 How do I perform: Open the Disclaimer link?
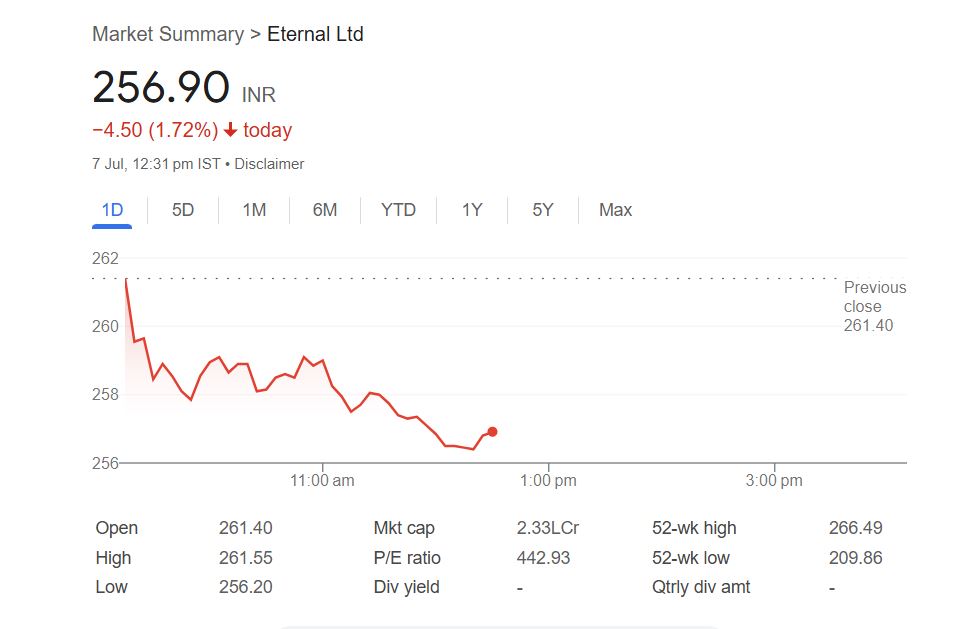coord(269,164)
